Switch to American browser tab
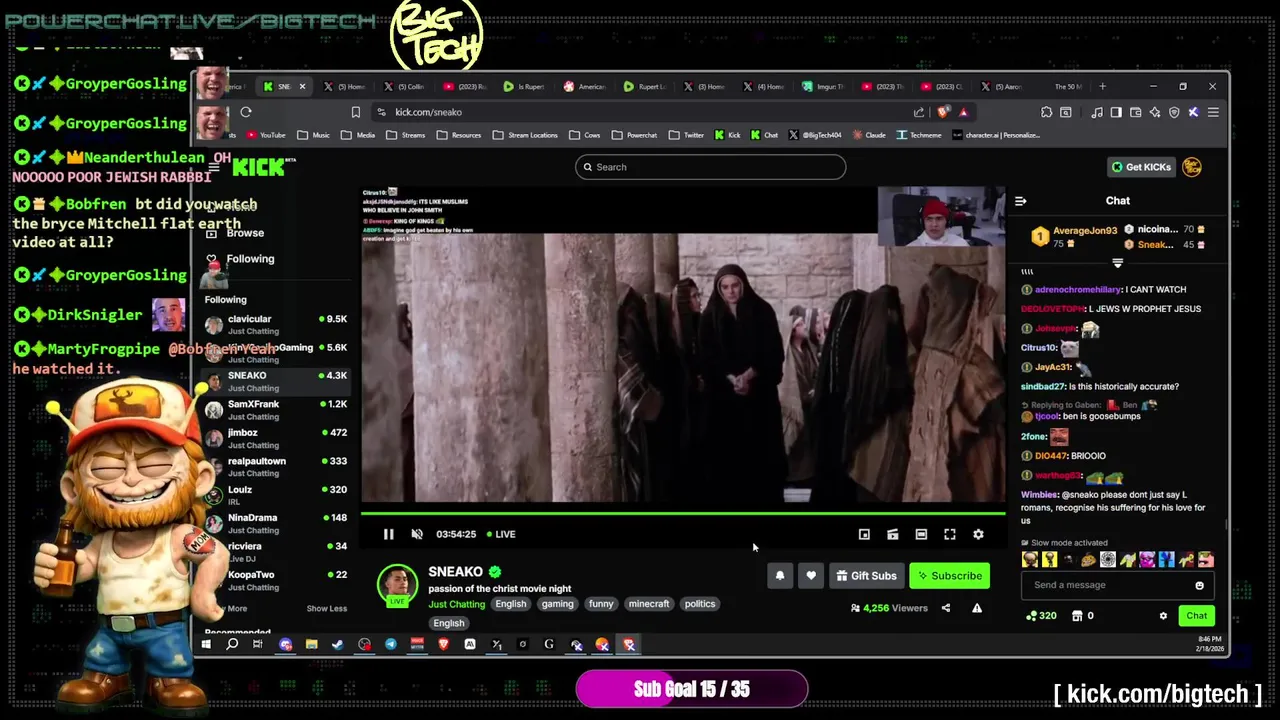 pyautogui.click(x=585, y=87)
